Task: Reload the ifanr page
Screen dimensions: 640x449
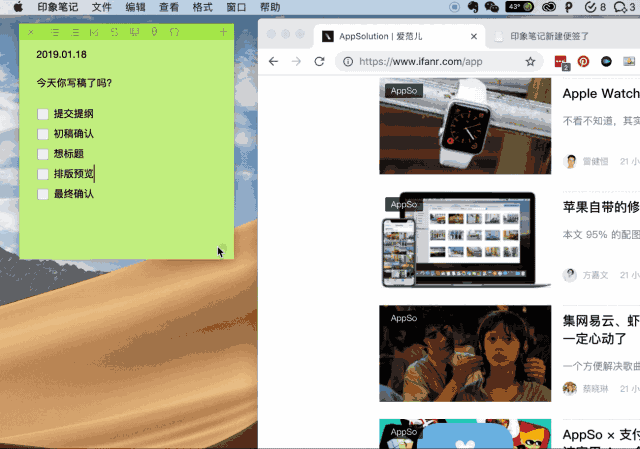Action: [320, 62]
